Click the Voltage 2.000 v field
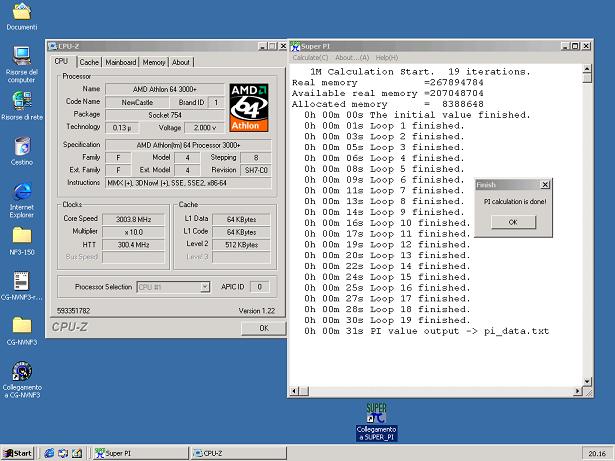The height and width of the screenshot is (461, 615). tap(205, 128)
